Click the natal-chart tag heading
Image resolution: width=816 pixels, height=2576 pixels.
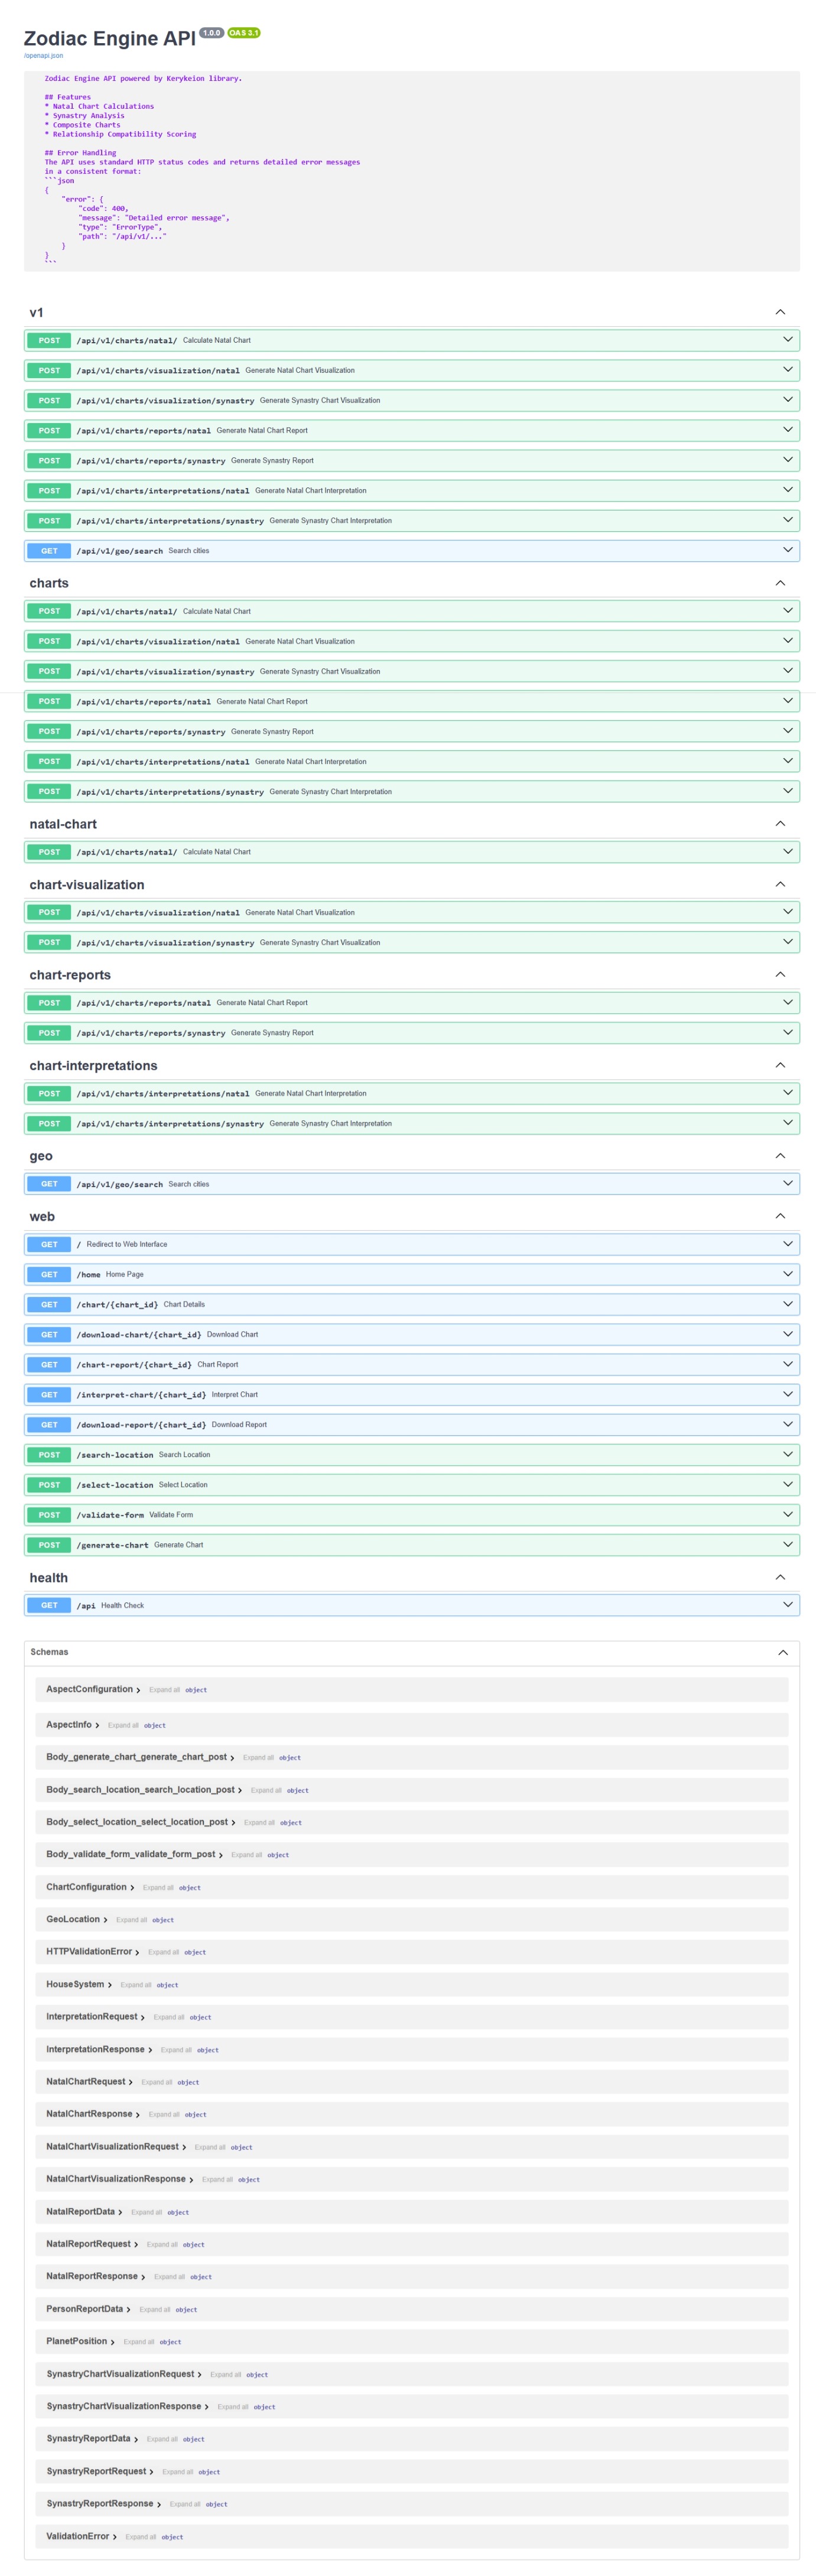click(x=63, y=824)
